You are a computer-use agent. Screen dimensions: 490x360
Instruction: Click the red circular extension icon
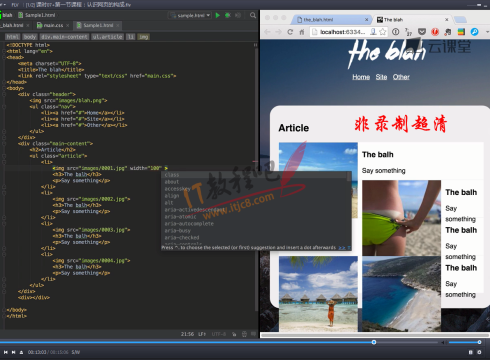coord(435,32)
